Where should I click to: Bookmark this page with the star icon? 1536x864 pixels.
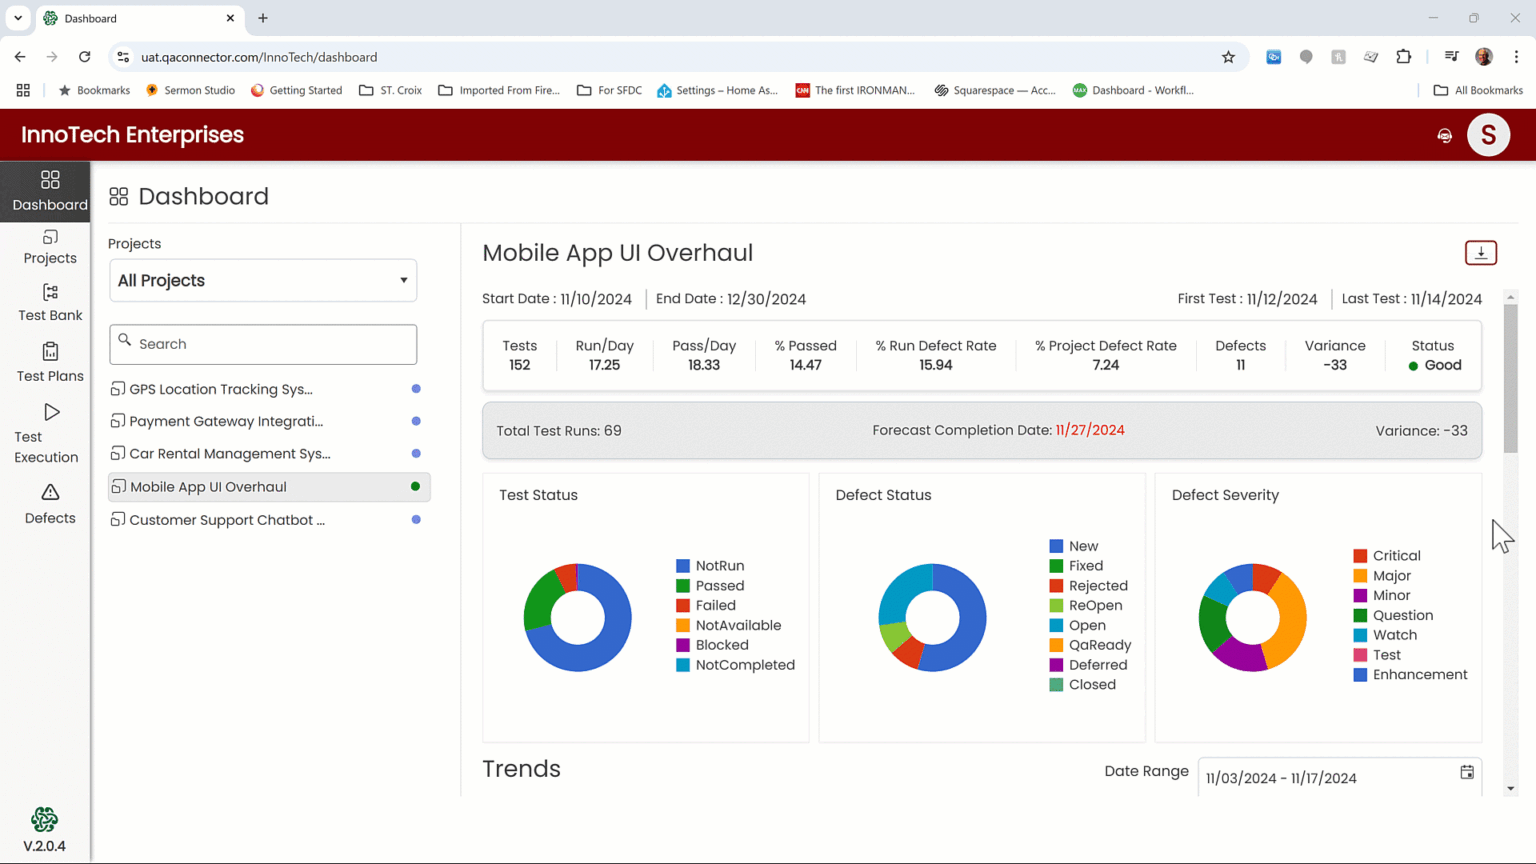click(1228, 57)
